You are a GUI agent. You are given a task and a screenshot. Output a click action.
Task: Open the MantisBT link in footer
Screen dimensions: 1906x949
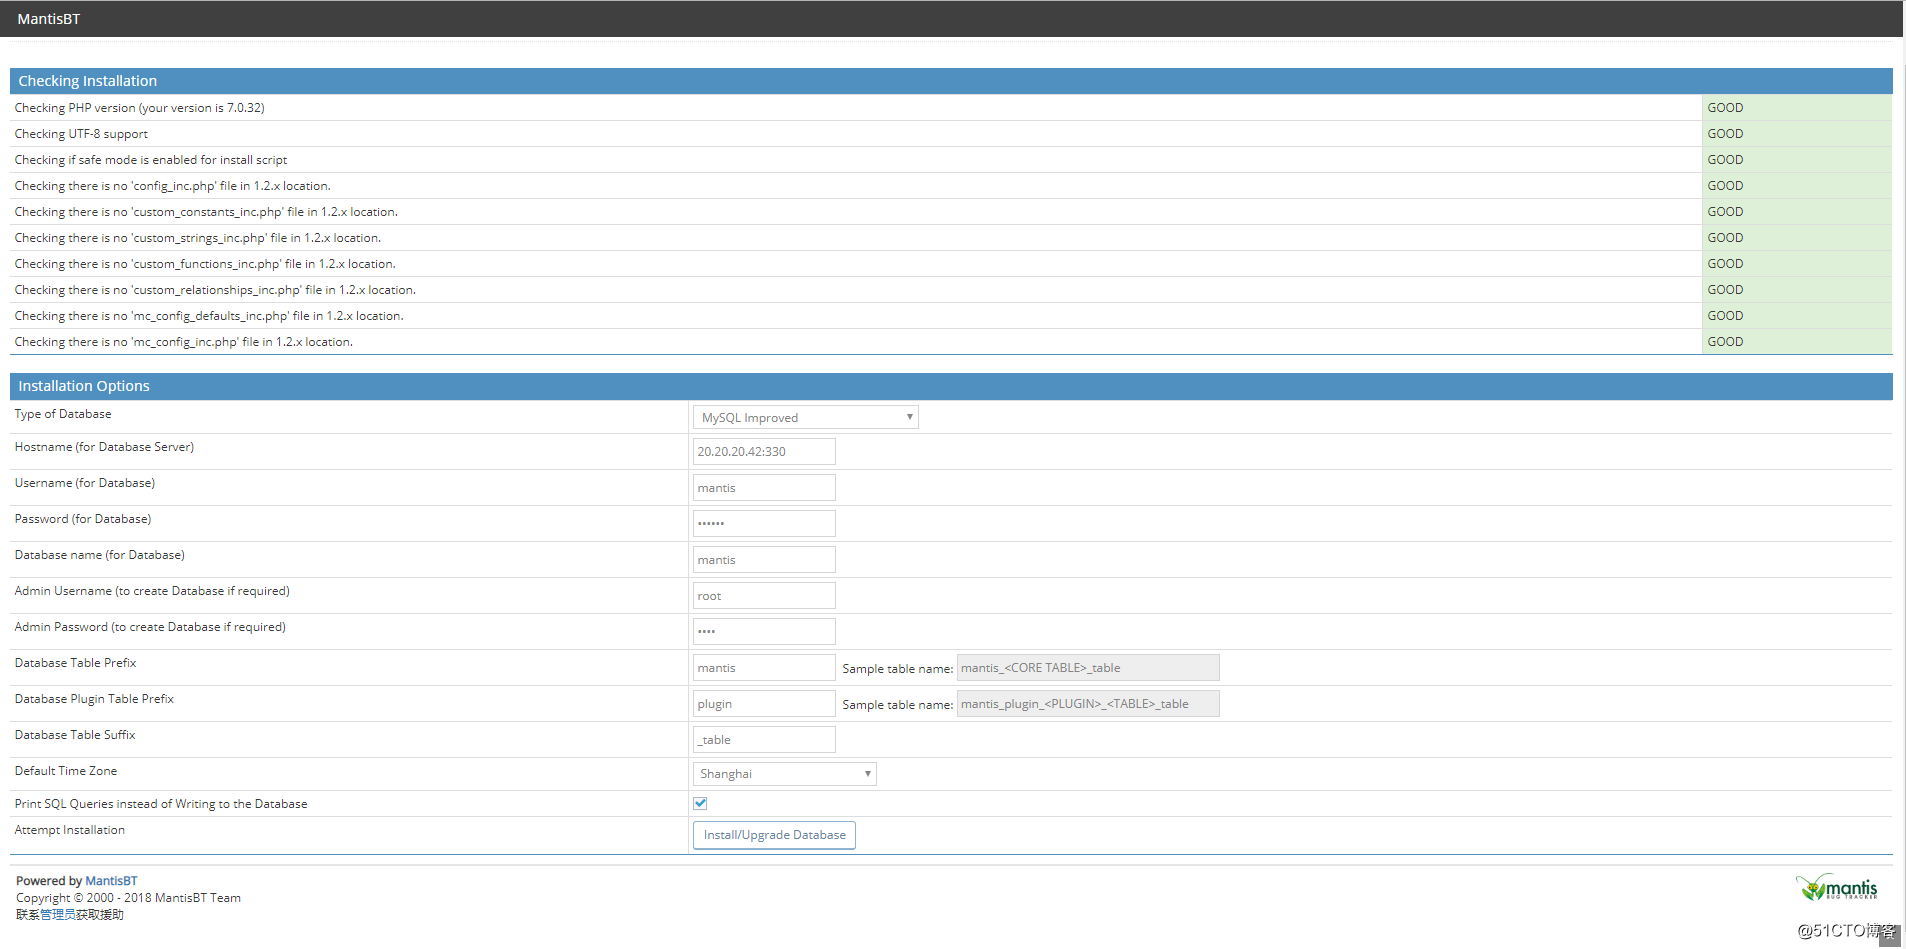point(111,881)
